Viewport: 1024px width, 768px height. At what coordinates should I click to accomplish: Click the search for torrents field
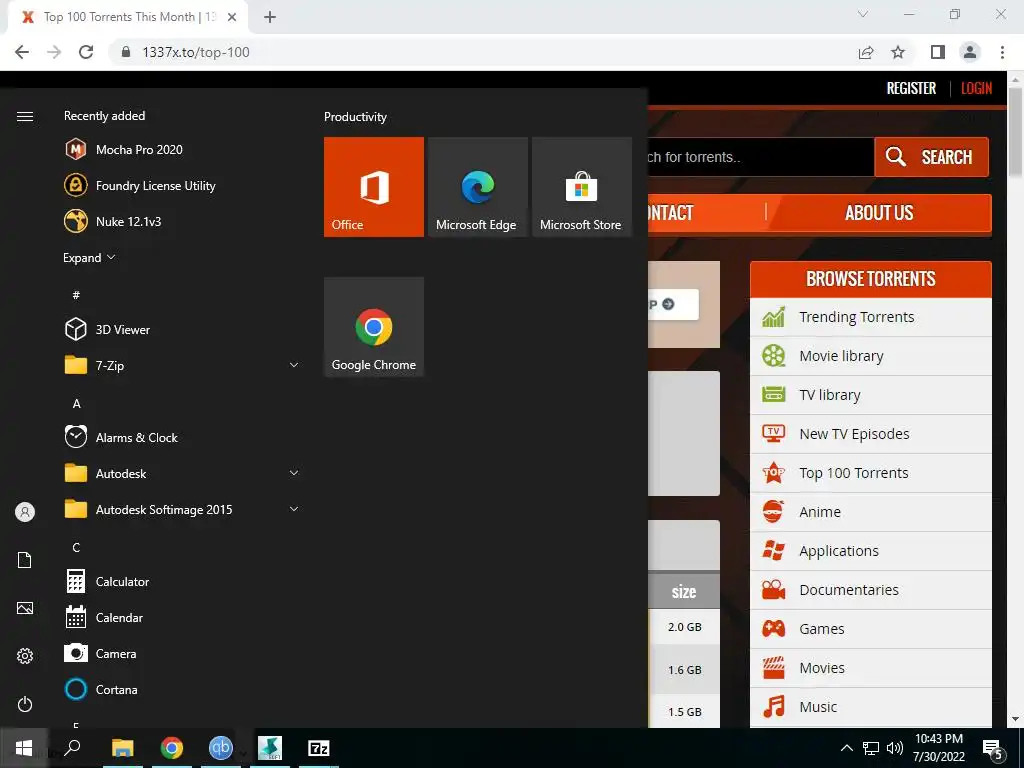[761, 157]
